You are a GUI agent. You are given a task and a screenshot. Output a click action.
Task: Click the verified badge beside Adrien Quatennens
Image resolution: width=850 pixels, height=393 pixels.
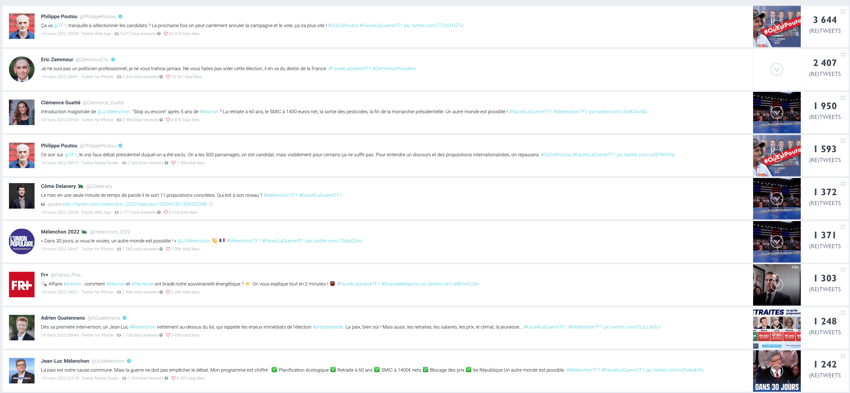click(124, 318)
